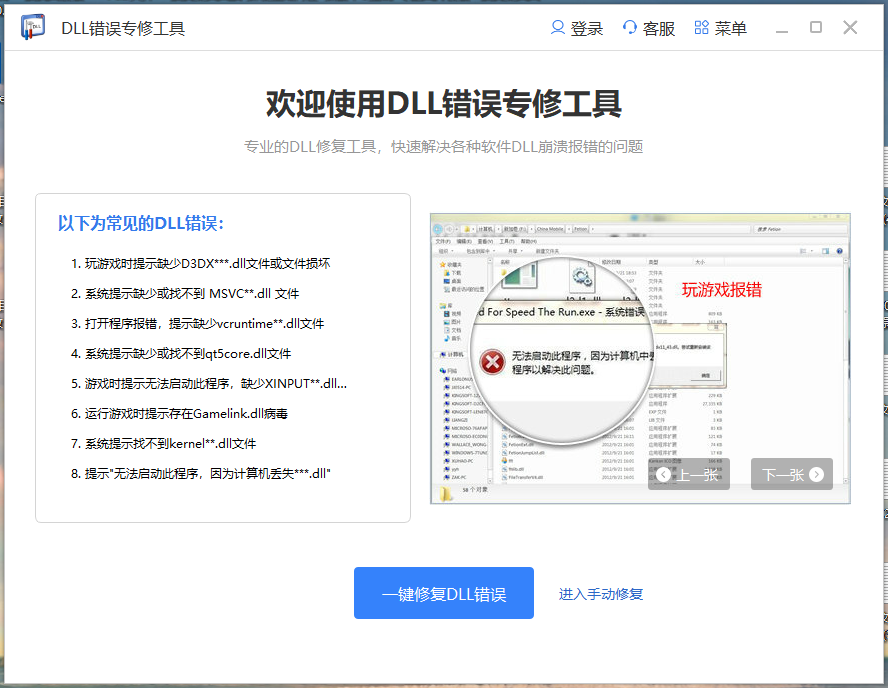Maximize the DLL tool window
This screenshot has height=688, width=888.
tap(816, 27)
